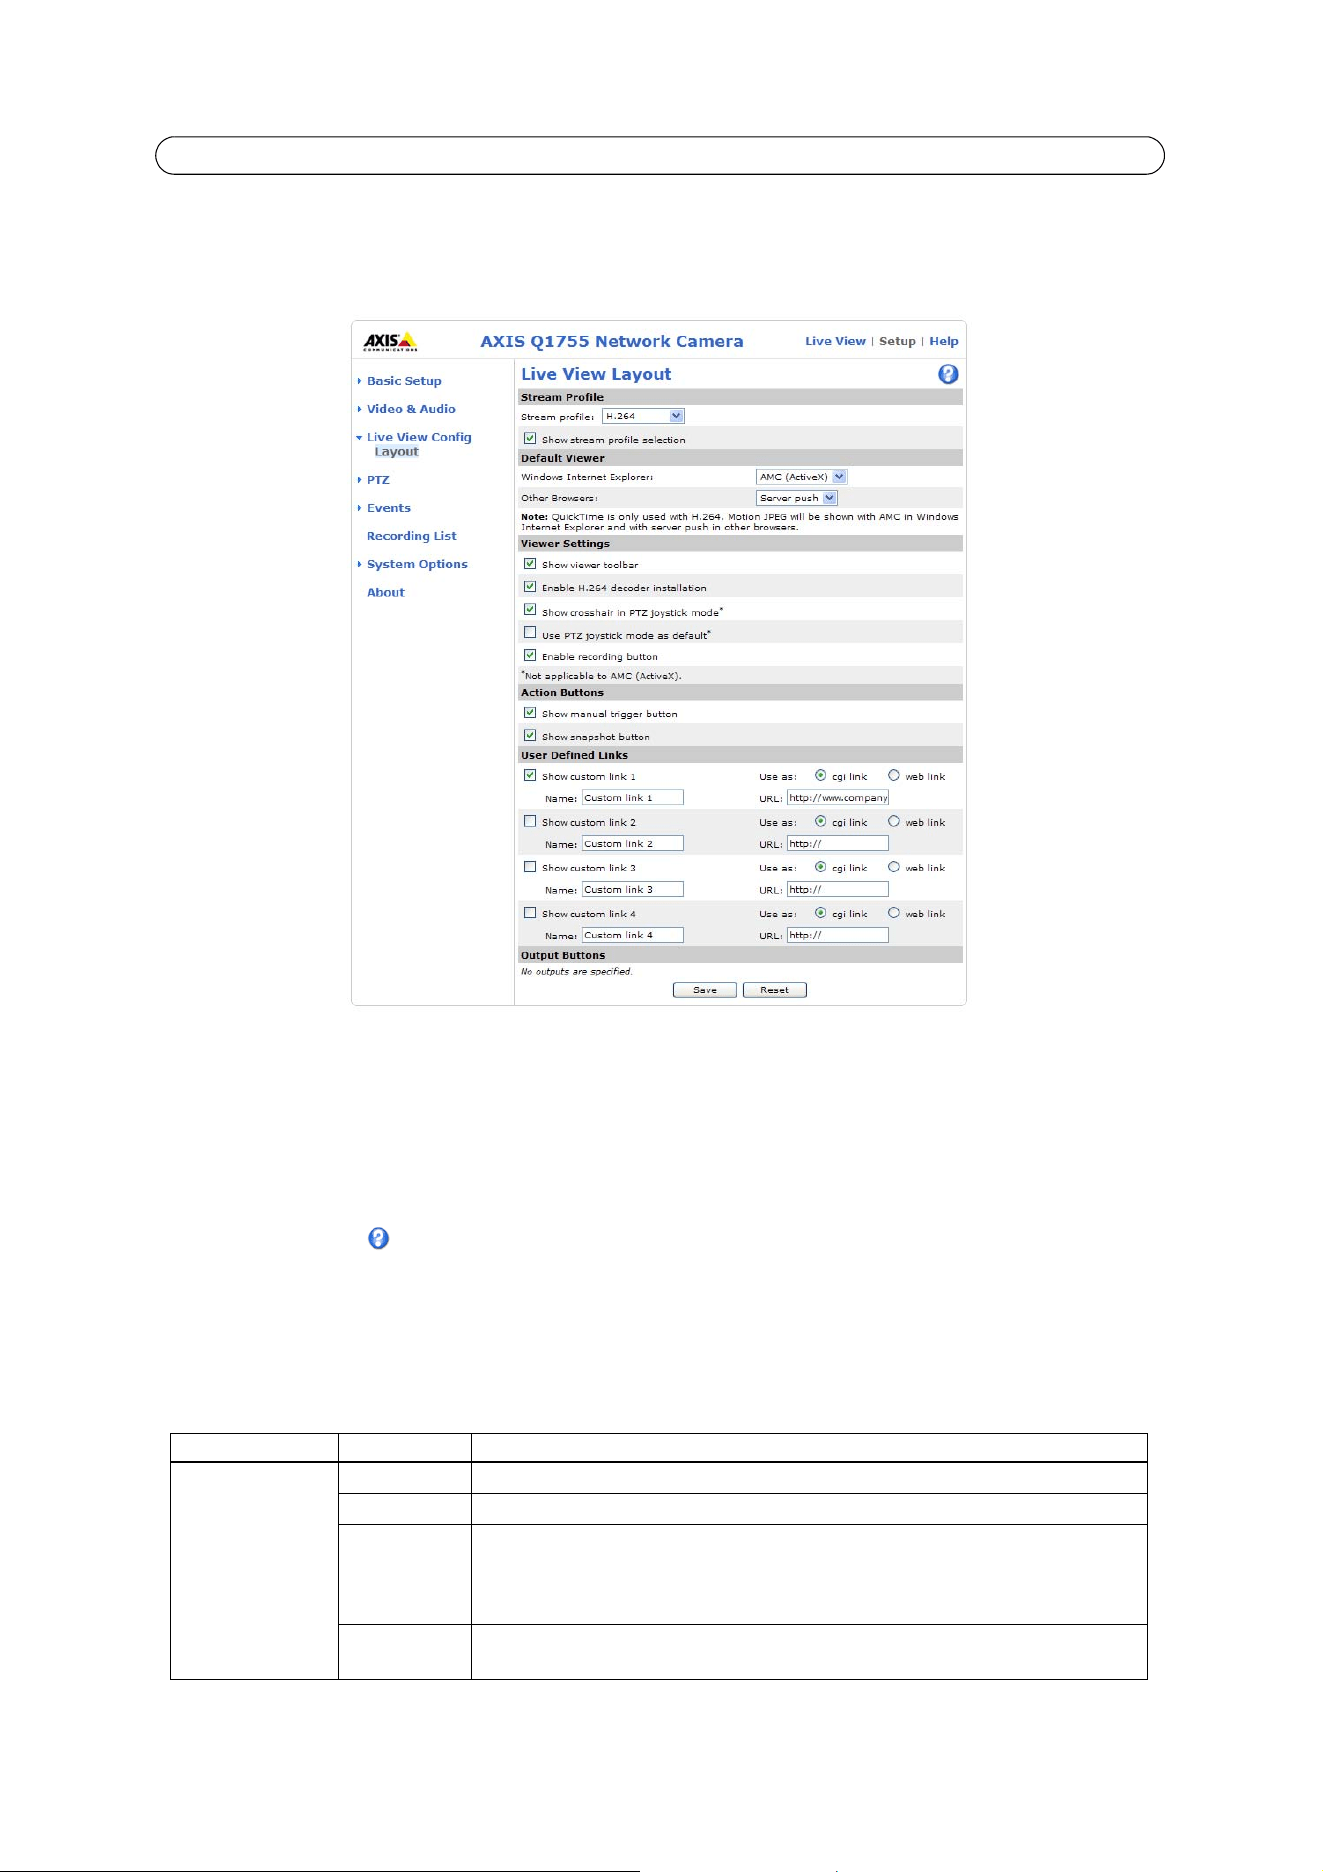Uncheck Show custom link 1
This screenshot has height=1872, width=1323.
pos(530,775)
